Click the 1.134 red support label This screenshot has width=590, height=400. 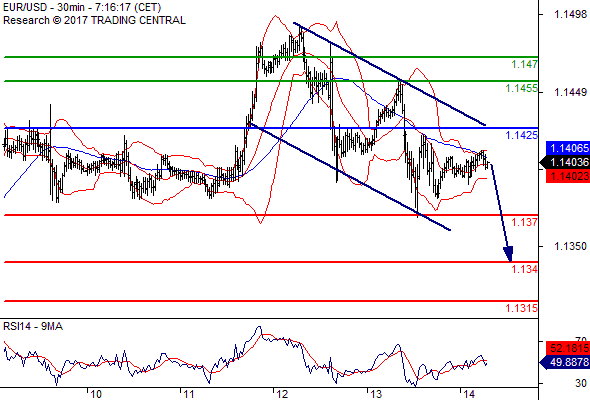pos(524,269)
